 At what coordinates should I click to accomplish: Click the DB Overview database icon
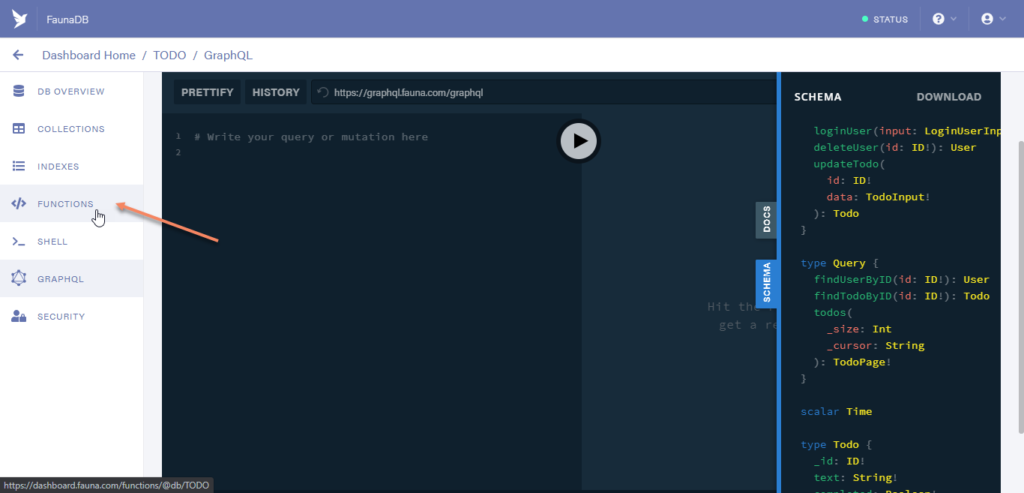coord(19,91)
